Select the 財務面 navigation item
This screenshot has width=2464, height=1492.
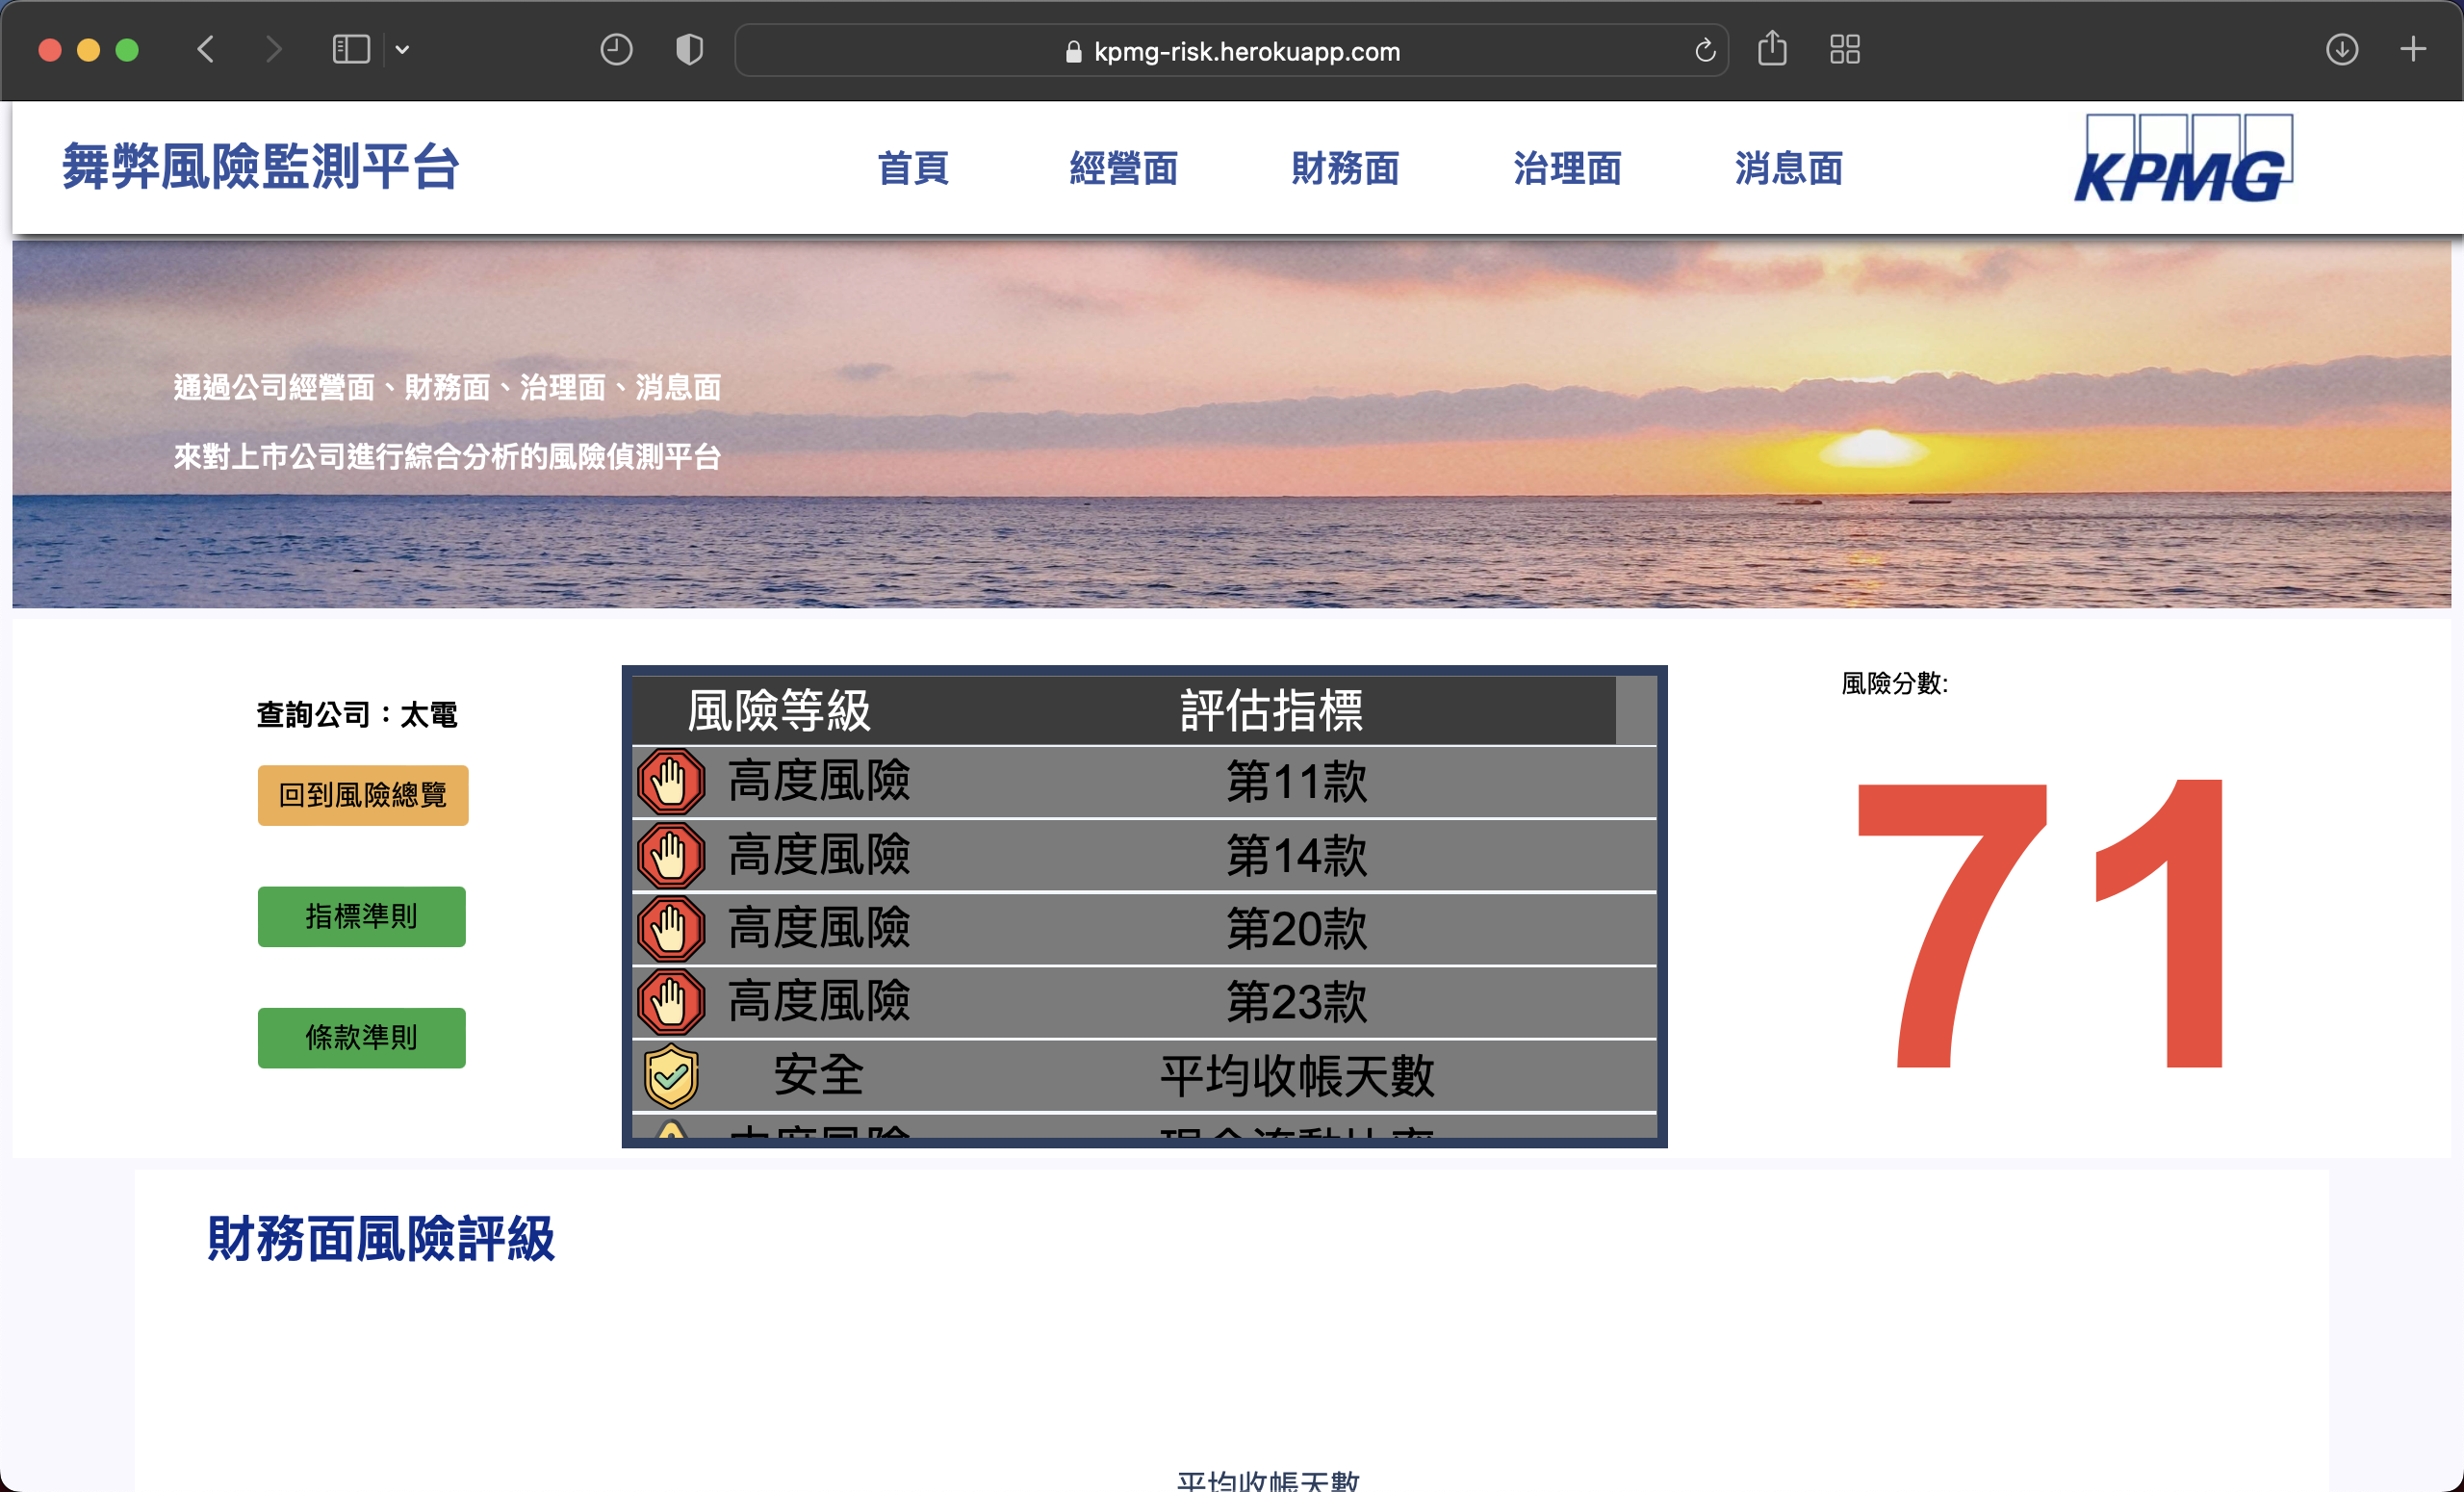tap(1345, 168)
